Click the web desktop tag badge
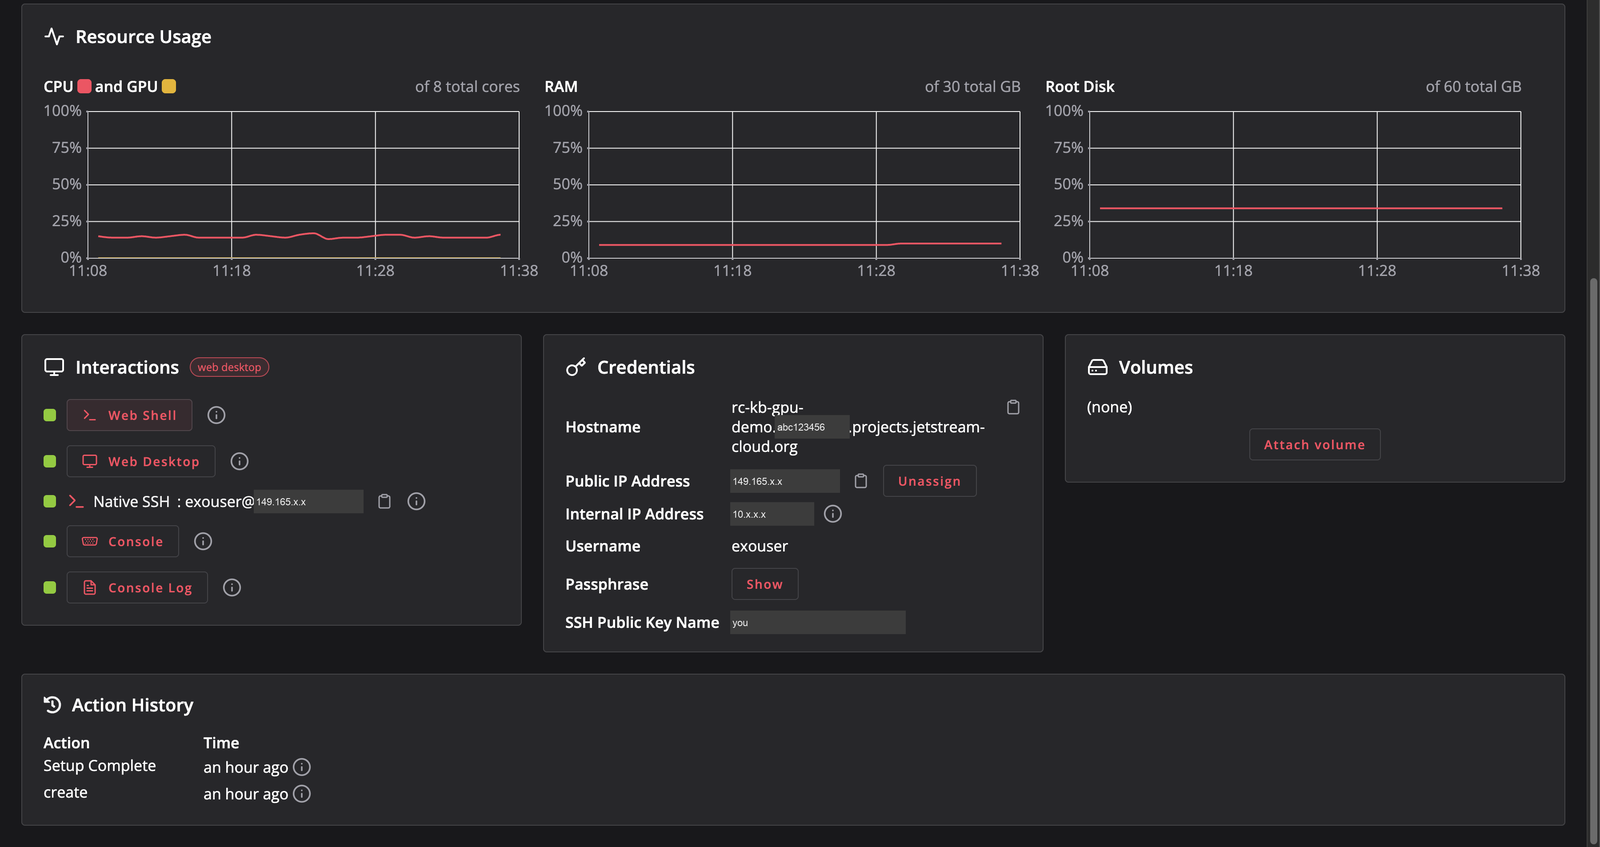 (229, 367)
